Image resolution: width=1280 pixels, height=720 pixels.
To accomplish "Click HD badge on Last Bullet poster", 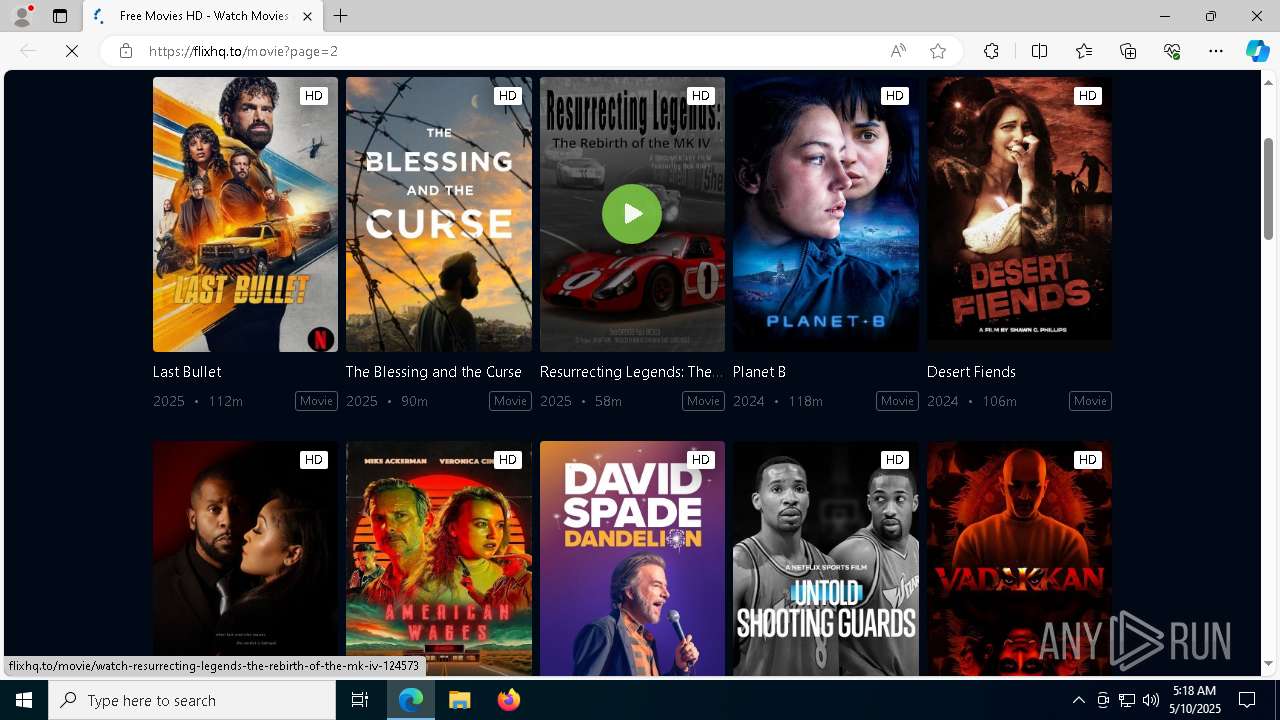I will point(314,96).
